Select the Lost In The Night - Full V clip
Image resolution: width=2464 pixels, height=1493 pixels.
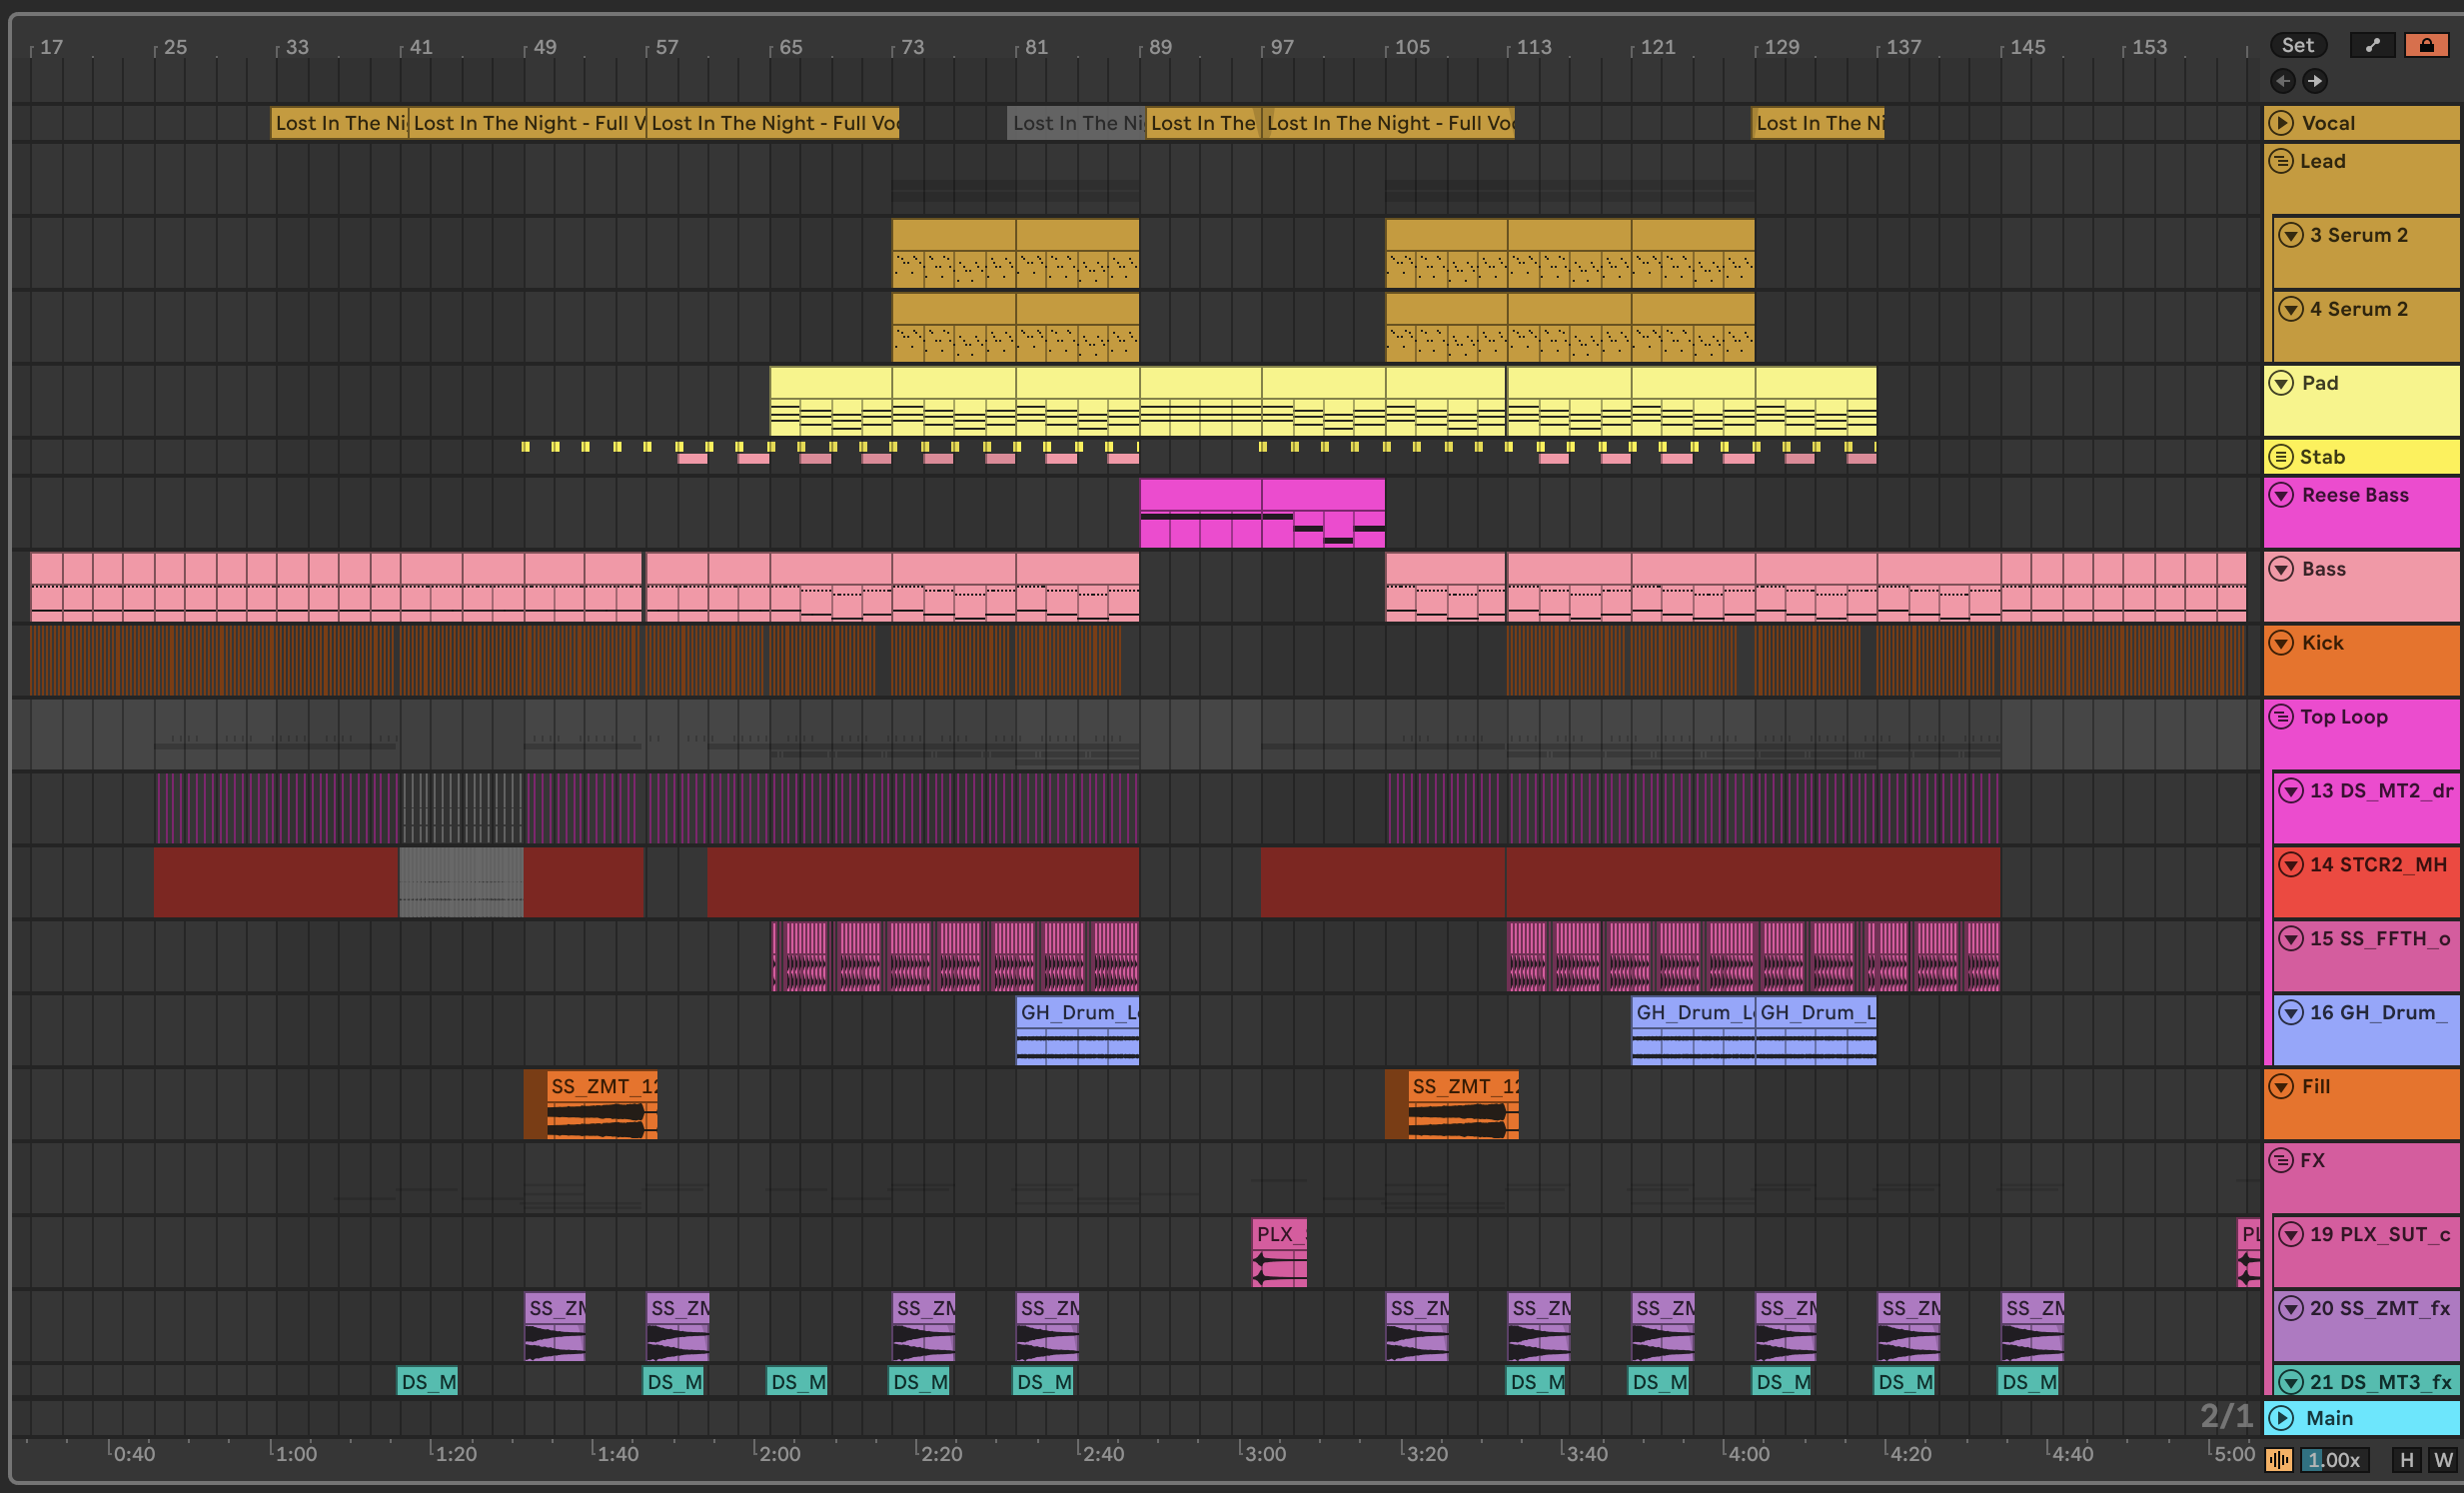[x=527, y=123]
